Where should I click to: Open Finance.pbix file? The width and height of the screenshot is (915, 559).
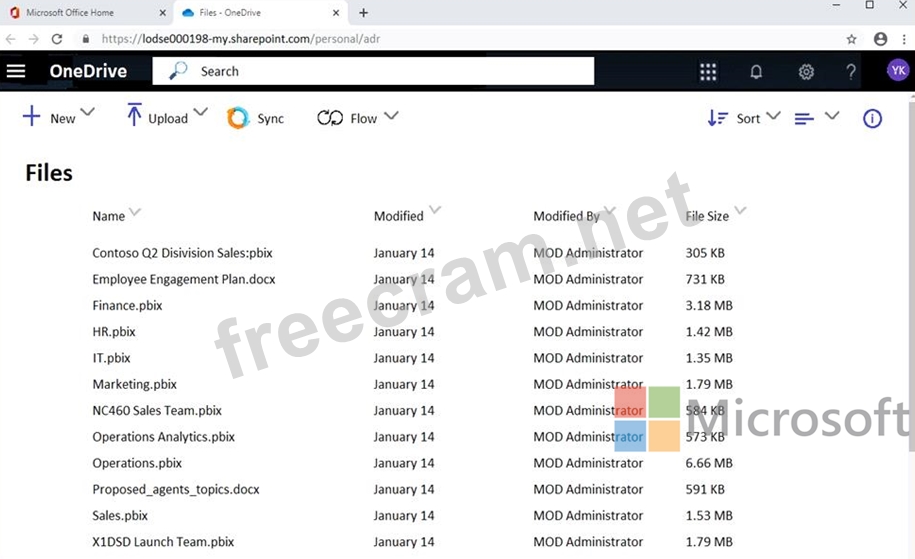127,306
